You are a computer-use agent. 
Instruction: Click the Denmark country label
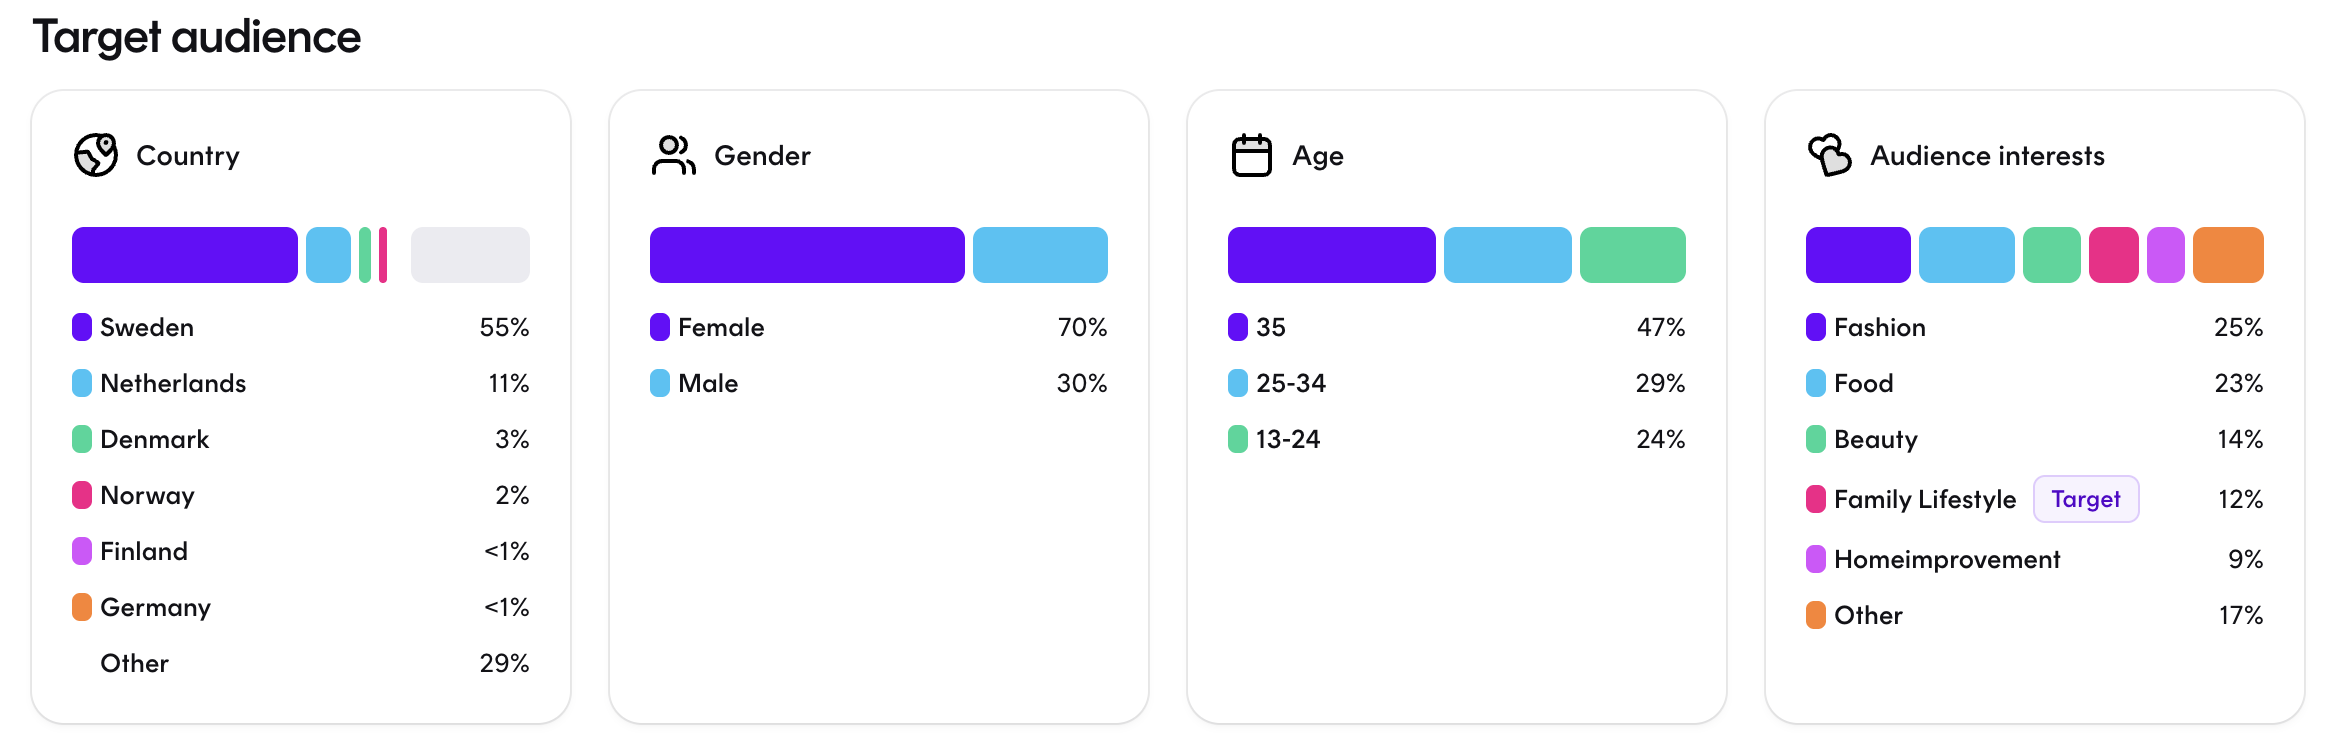154,439
